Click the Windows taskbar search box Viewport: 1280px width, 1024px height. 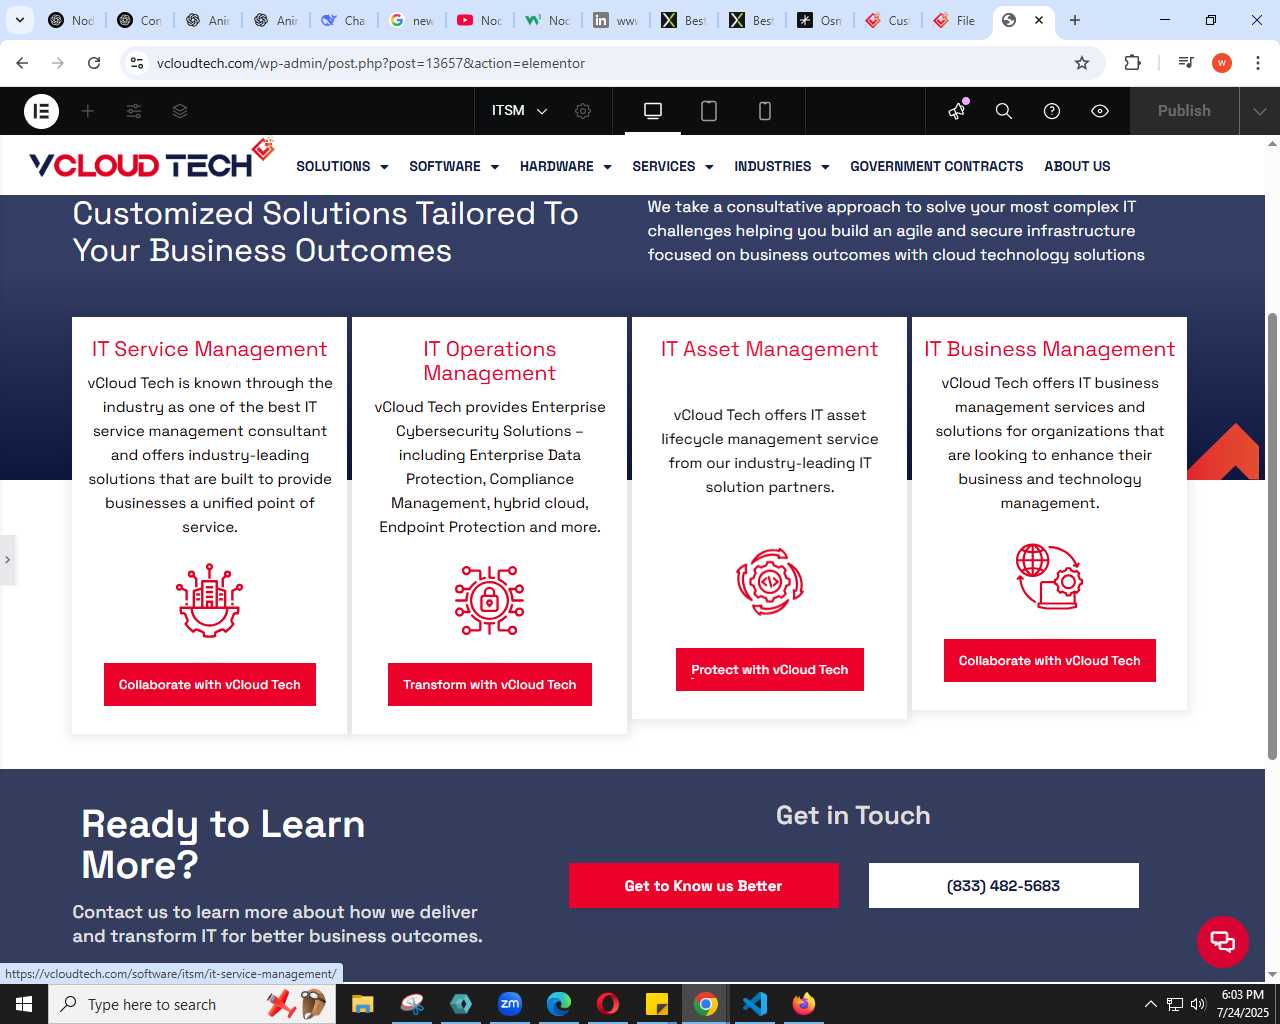[190, 1004]
